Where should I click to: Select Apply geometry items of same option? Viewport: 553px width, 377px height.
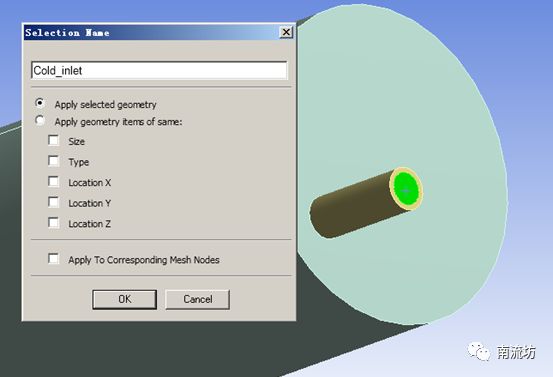pyautogui.click(x=40, y=121)
